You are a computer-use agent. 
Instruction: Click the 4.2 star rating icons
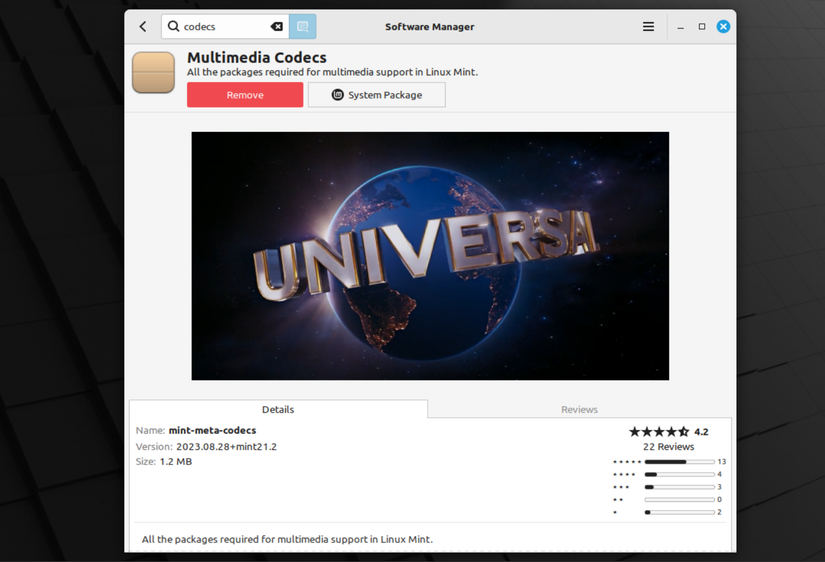tap(658, 432)
